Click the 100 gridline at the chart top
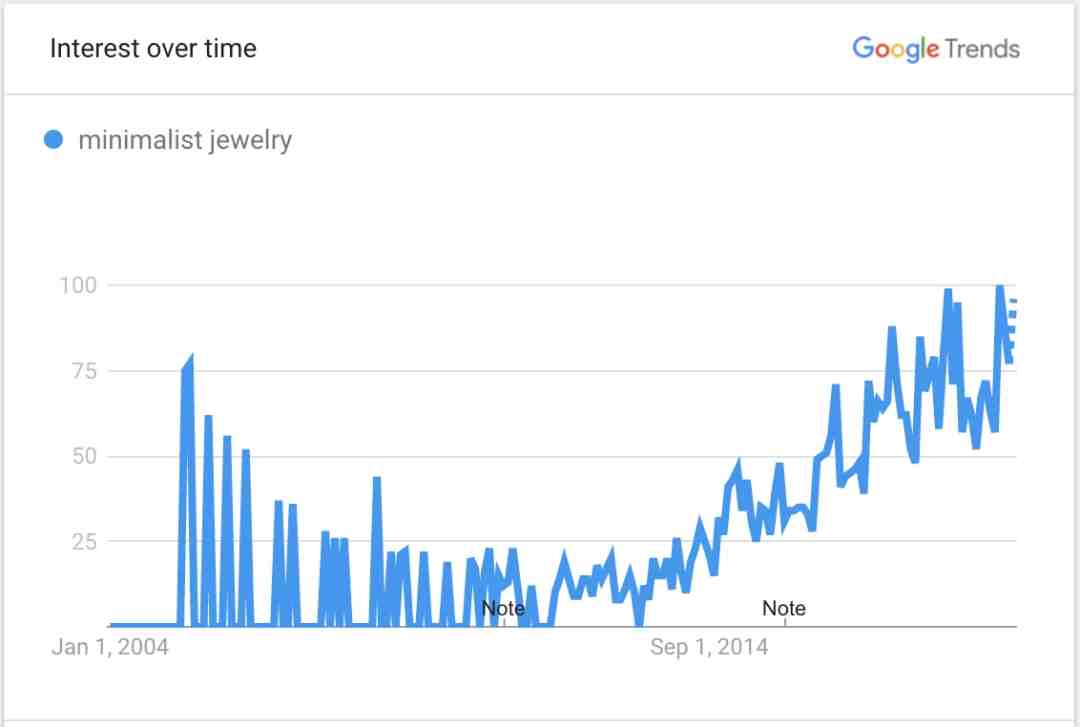1080x727 pixels. [x=561, y=285]
